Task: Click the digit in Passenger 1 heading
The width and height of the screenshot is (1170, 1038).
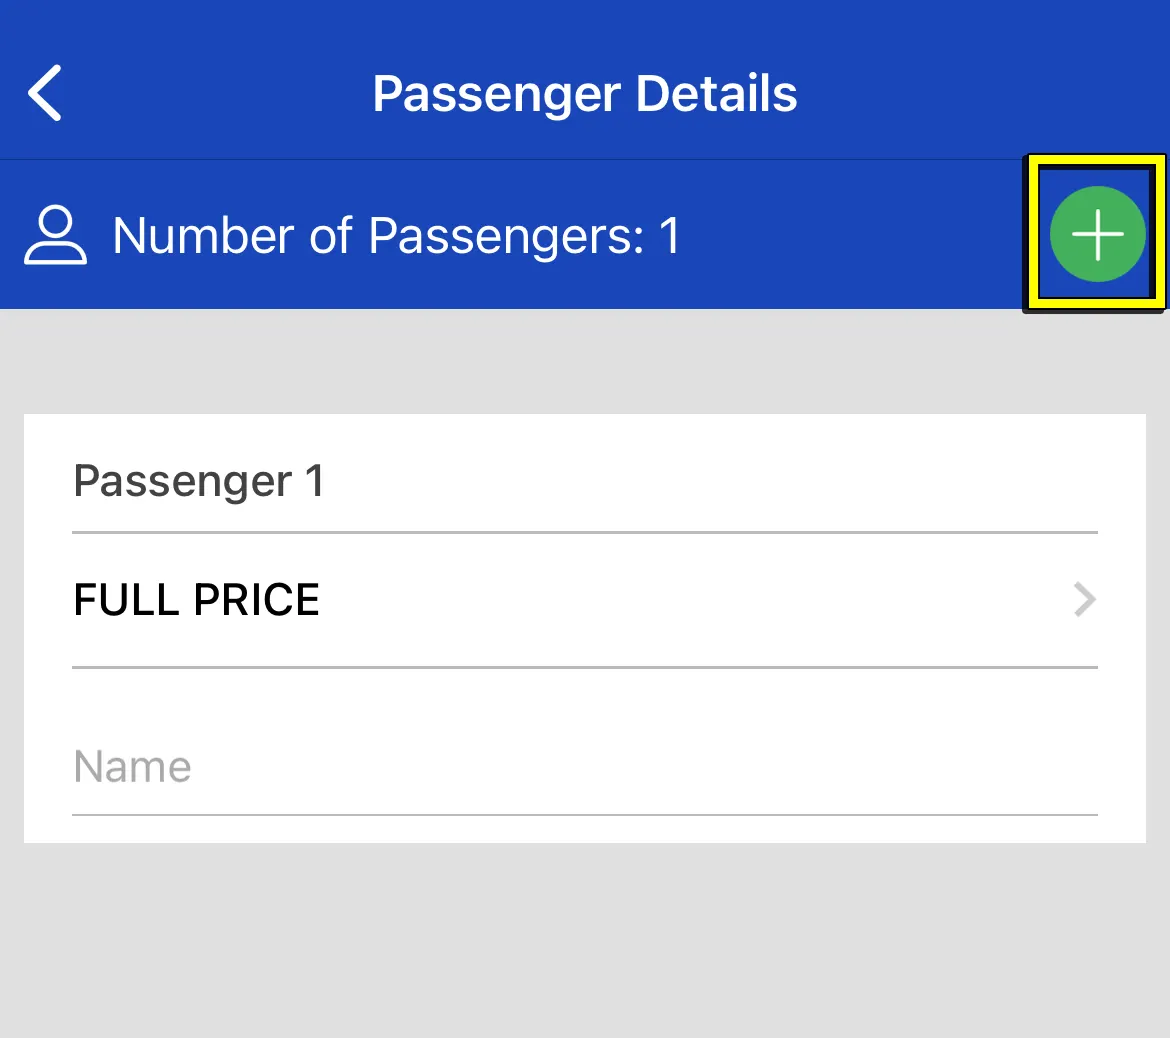Action: [315, 481]
